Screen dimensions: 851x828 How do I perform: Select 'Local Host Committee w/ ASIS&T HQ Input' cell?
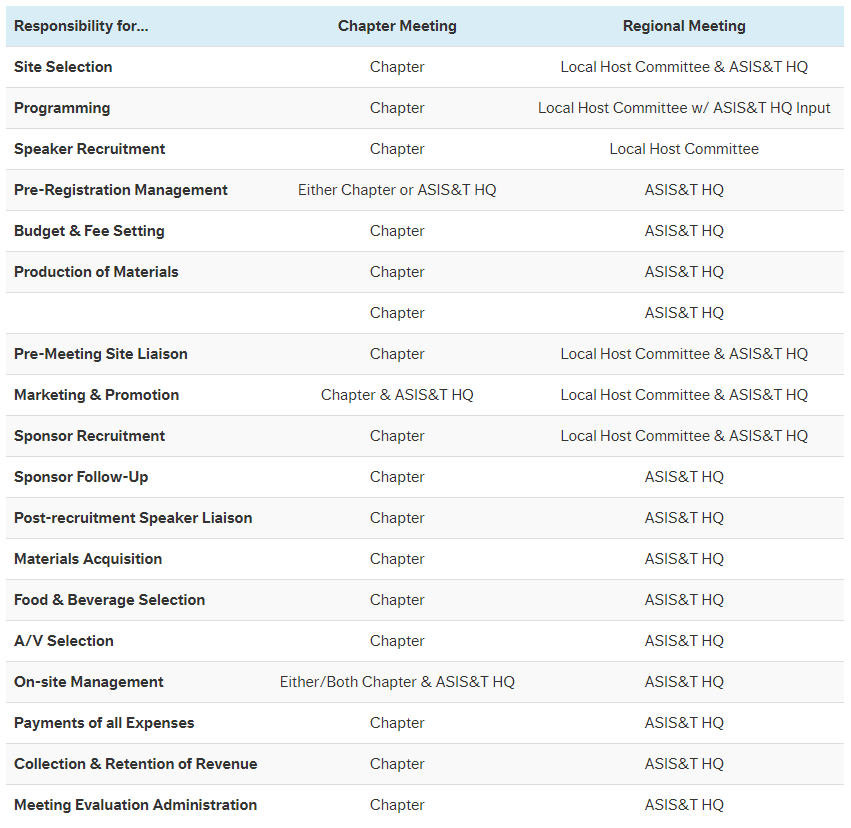(684, 108)
